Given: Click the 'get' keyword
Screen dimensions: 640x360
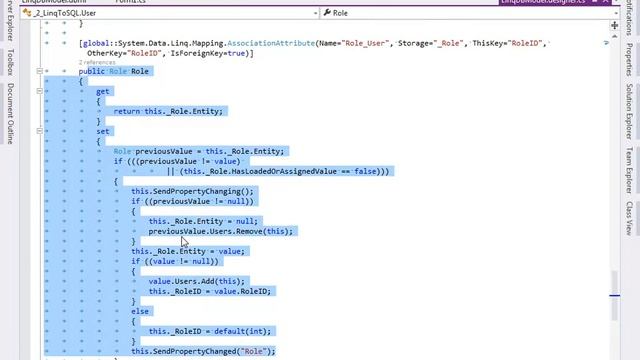Looking at the screenshot, I should 102,91.
